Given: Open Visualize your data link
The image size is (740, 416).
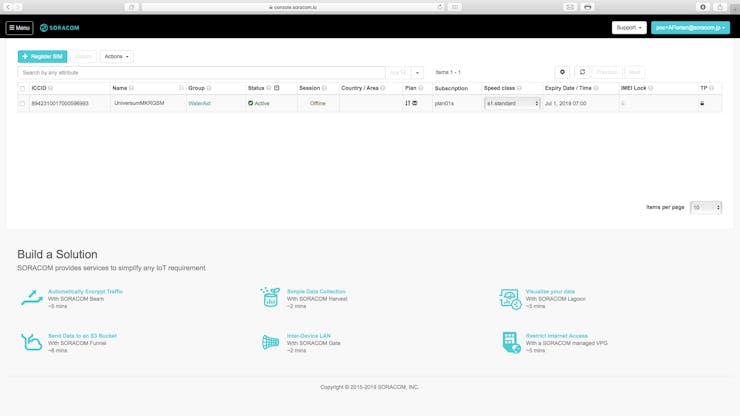Looking at the screenshot, I should tap(550, 292).
